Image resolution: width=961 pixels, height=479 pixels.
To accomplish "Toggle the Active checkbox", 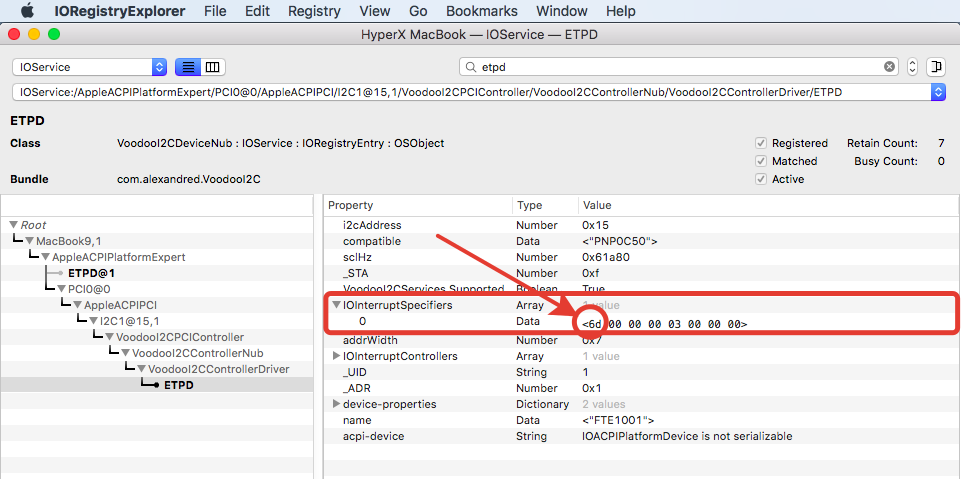I will coord(761,179).
